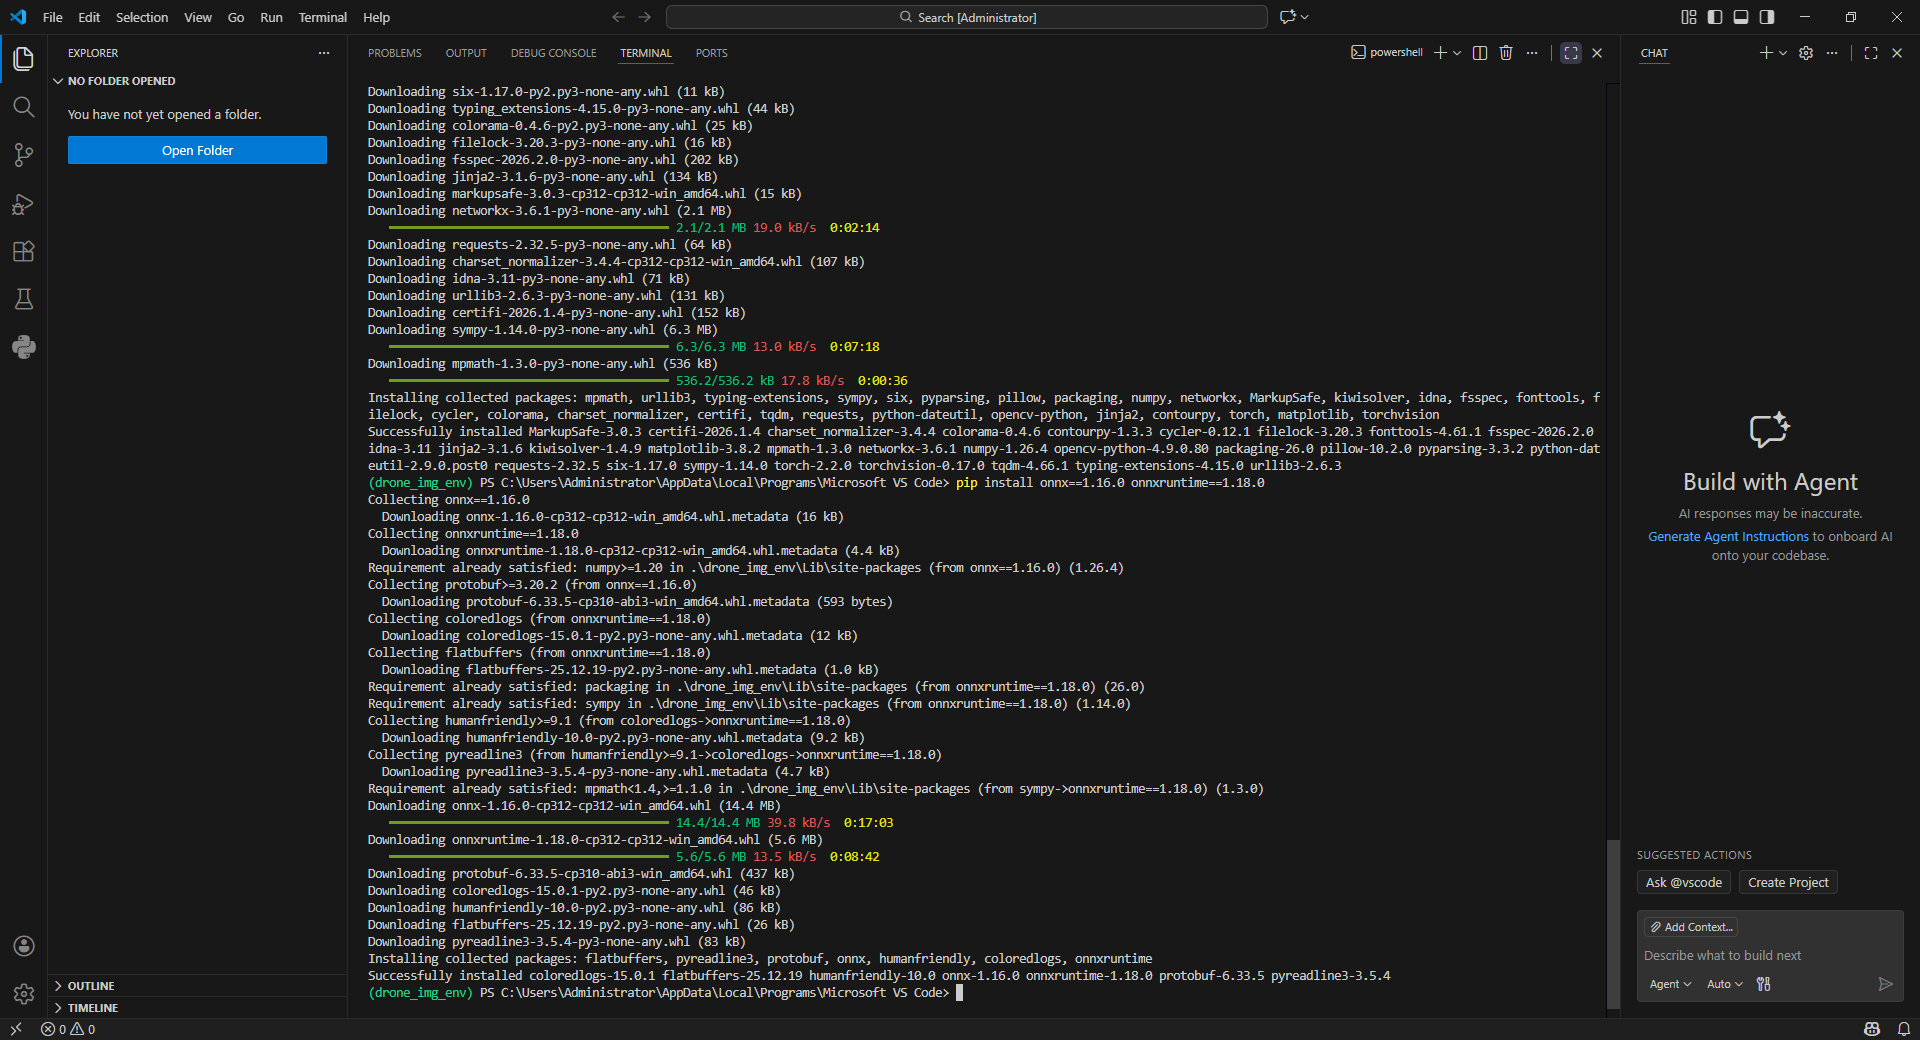Maximize the chat panel

click(x=1871, y=53)
